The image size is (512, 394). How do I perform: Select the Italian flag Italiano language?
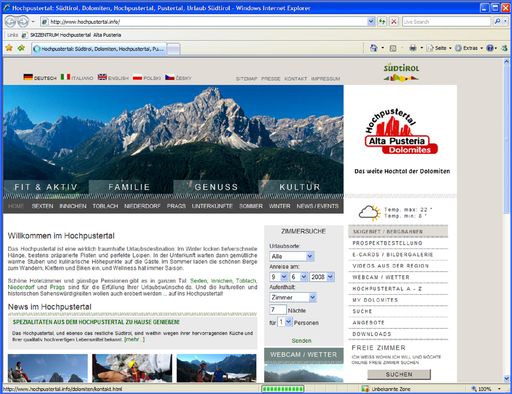[77, 77]
